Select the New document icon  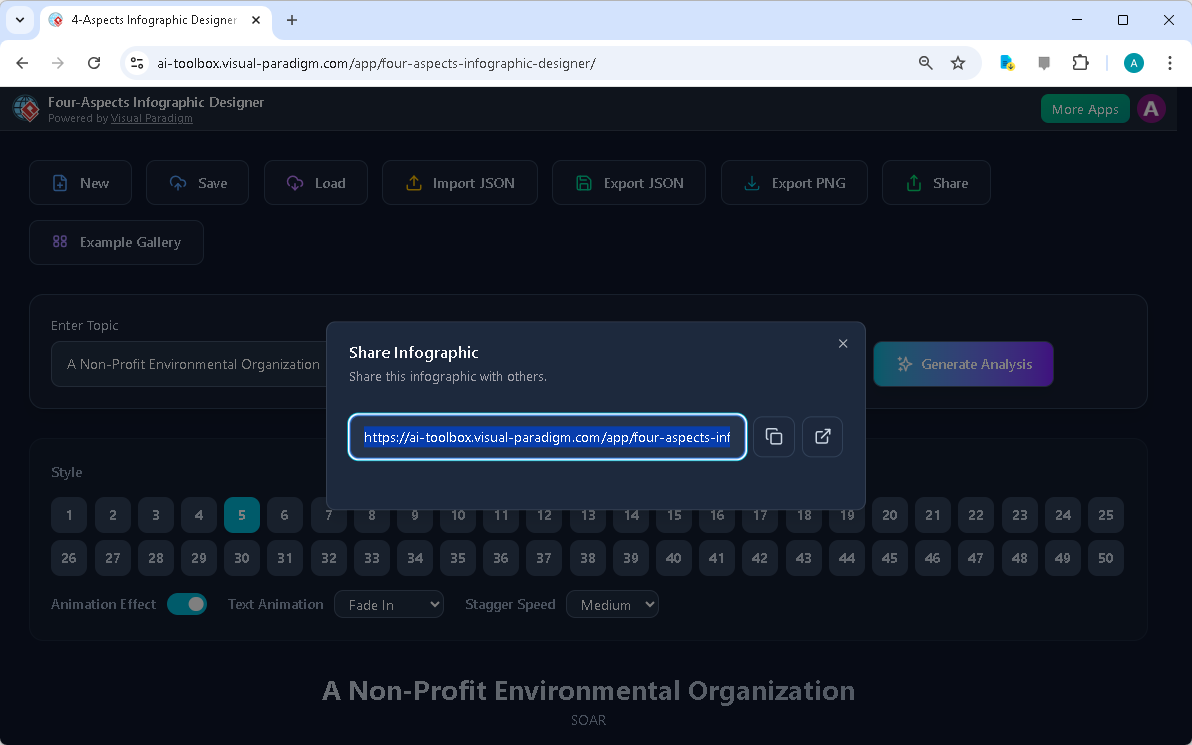coord(58,183)
